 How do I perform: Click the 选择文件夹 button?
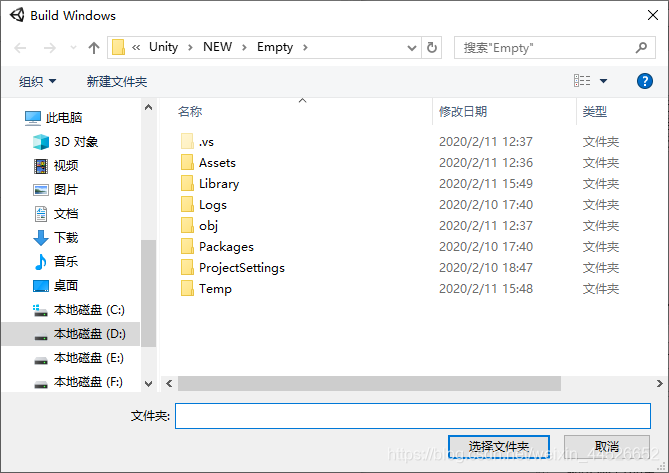click(499, 447)
